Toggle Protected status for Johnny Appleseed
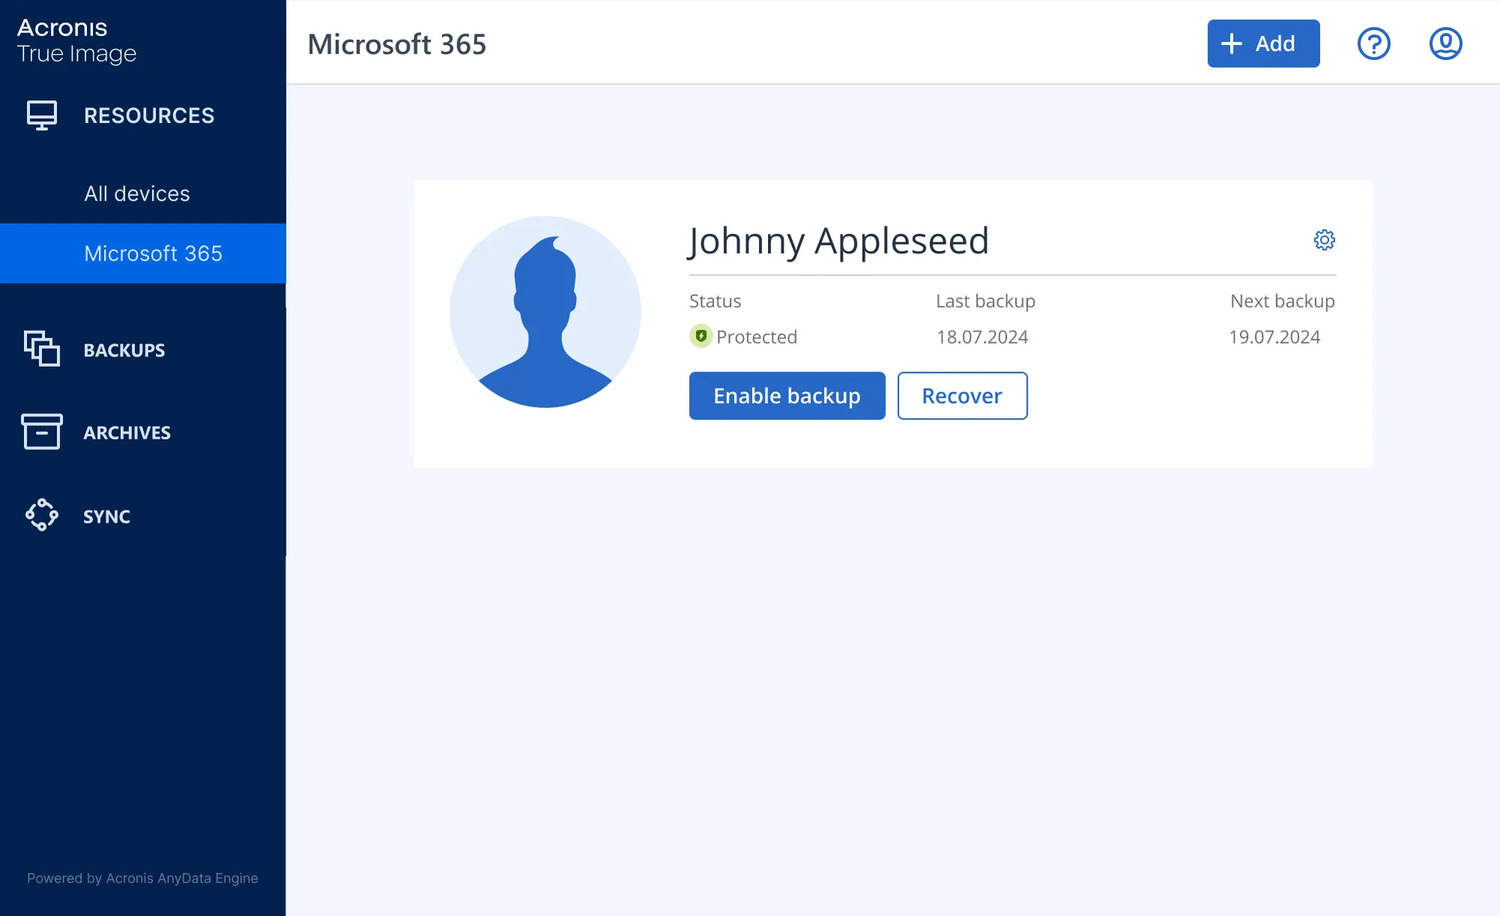Viewport: 1500px width, 916px height. tap(744, 336)
